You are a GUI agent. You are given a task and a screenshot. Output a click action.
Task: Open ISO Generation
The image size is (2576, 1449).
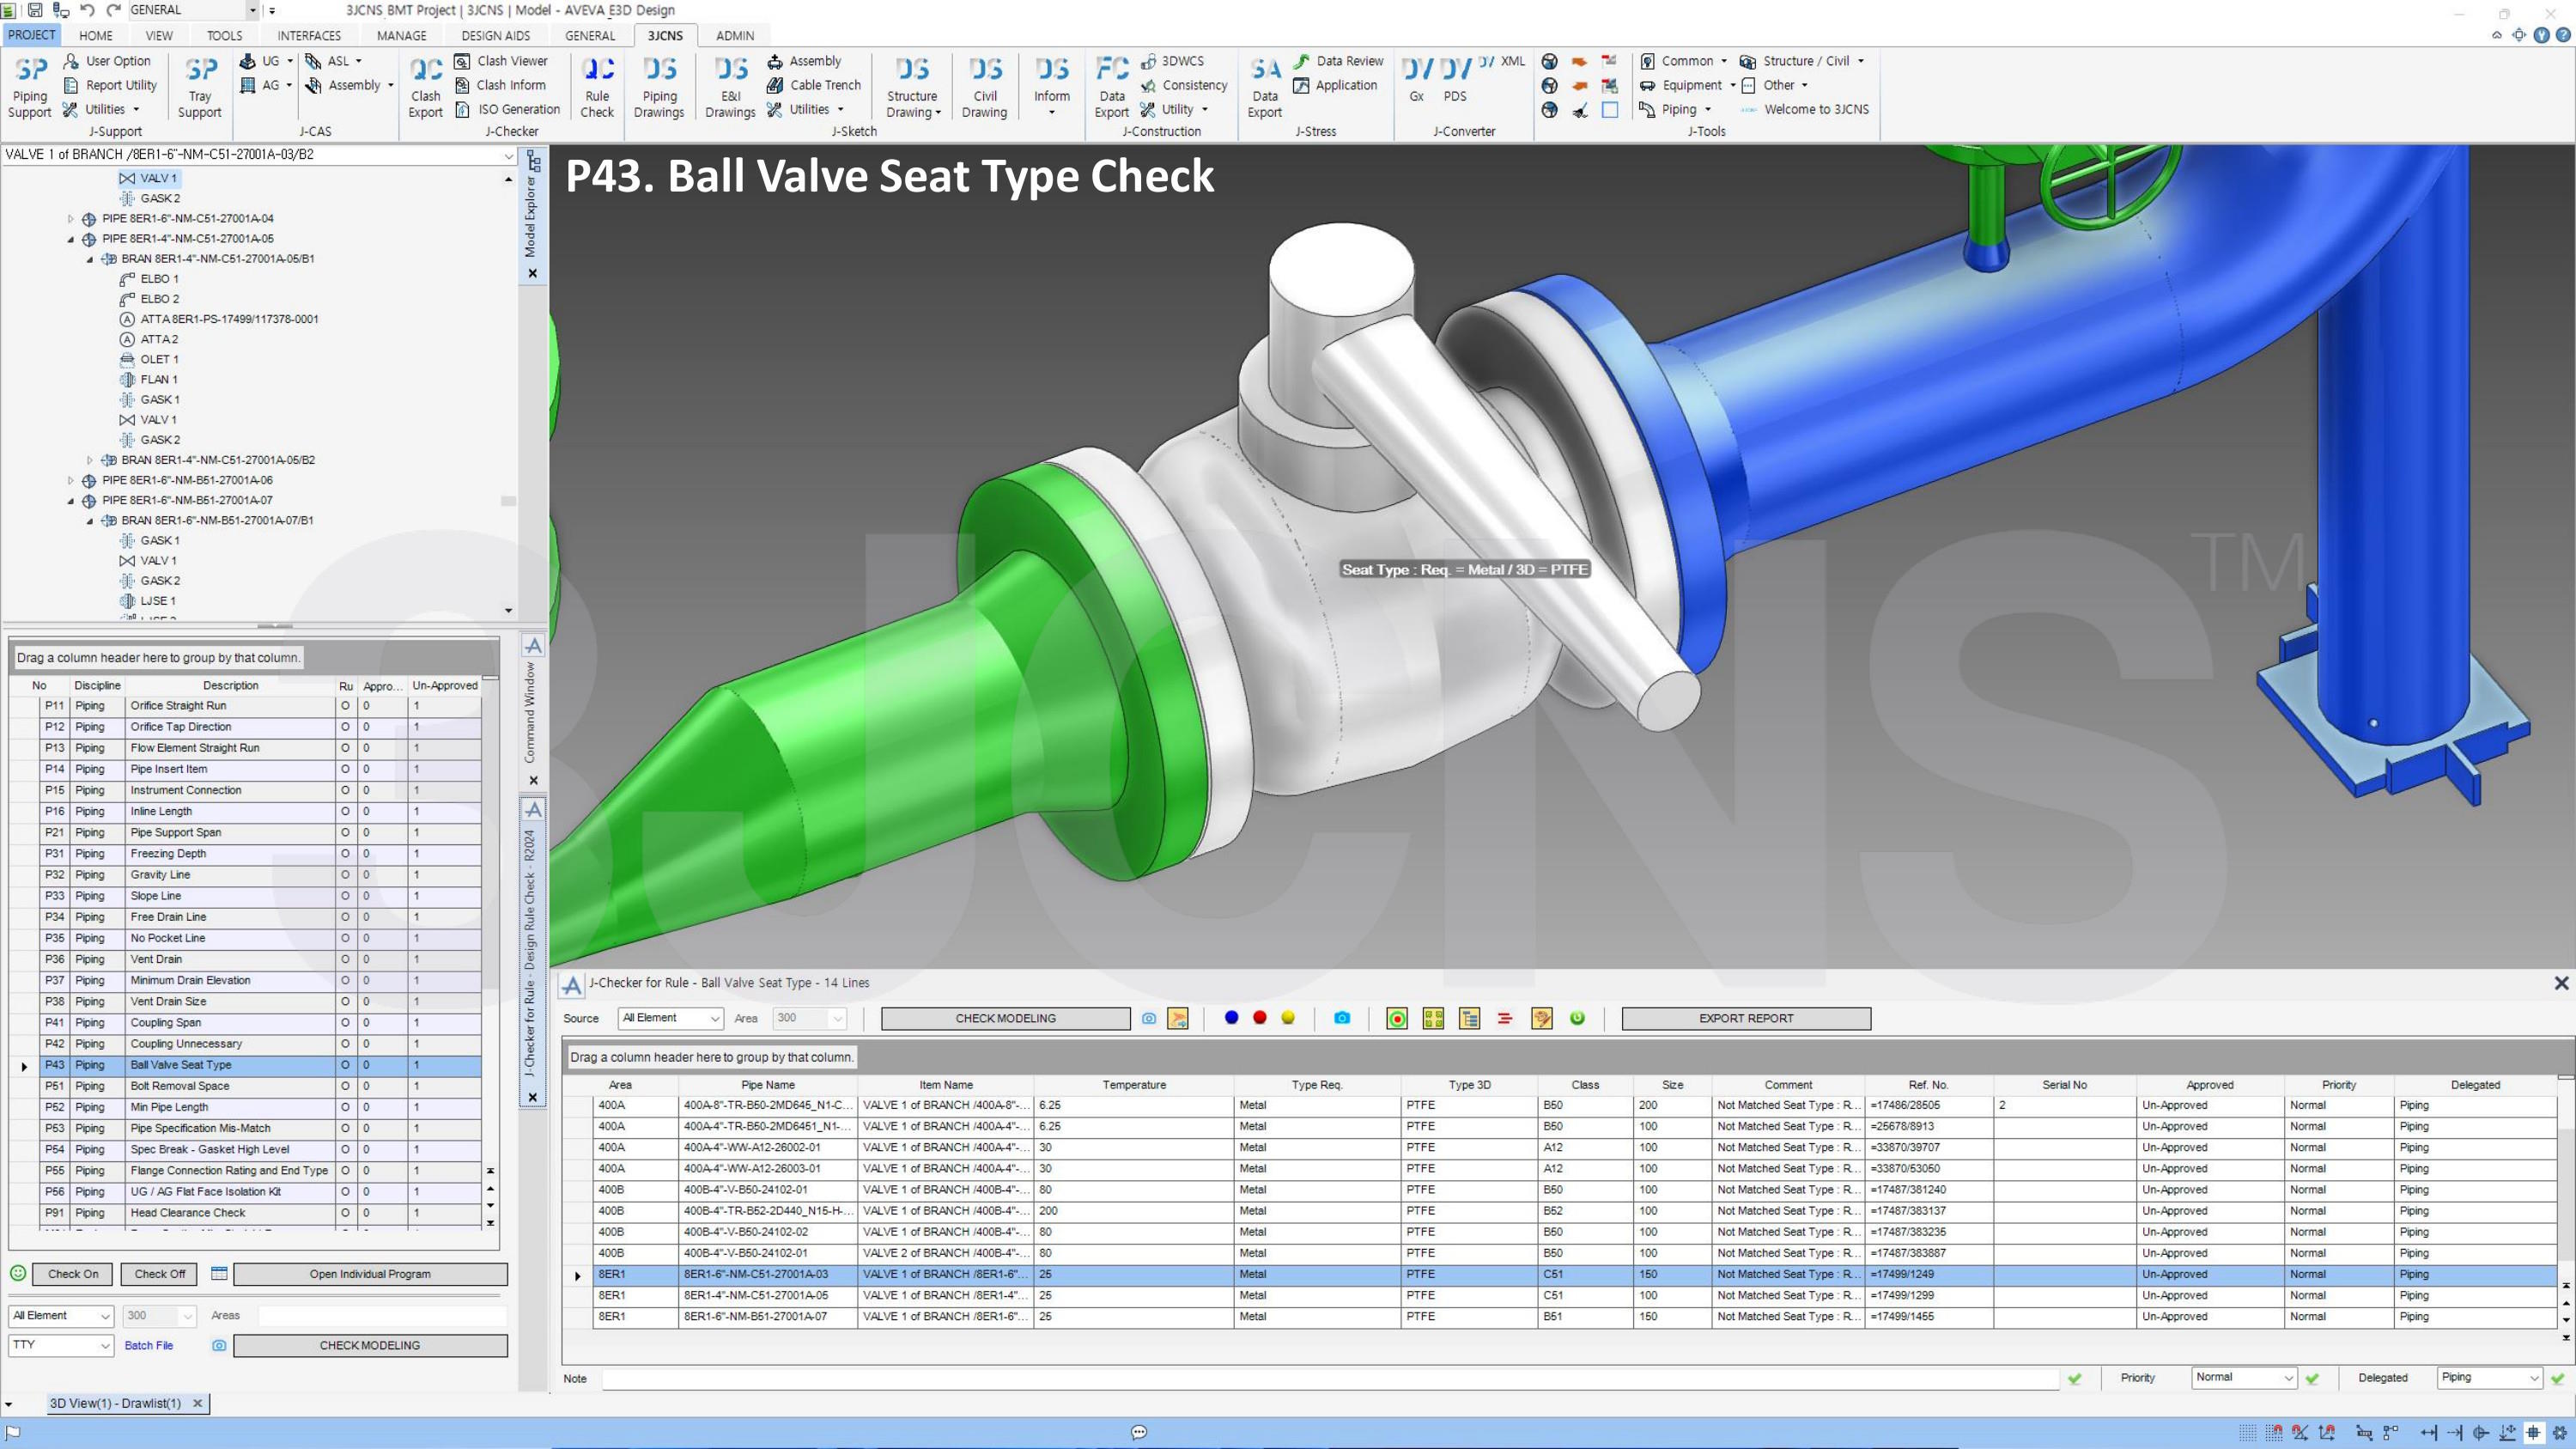pyautogui.click(x=508, y=109)
